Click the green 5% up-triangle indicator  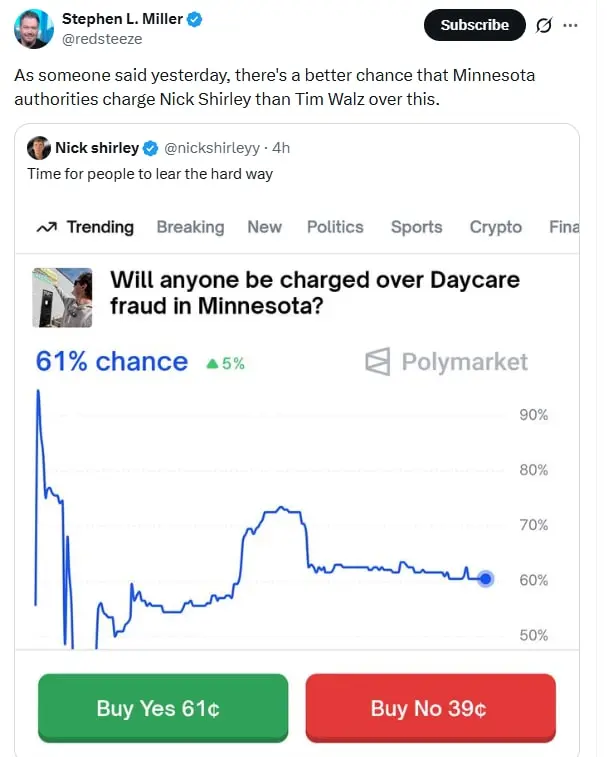pyautogui.click(x=212, y=363)
